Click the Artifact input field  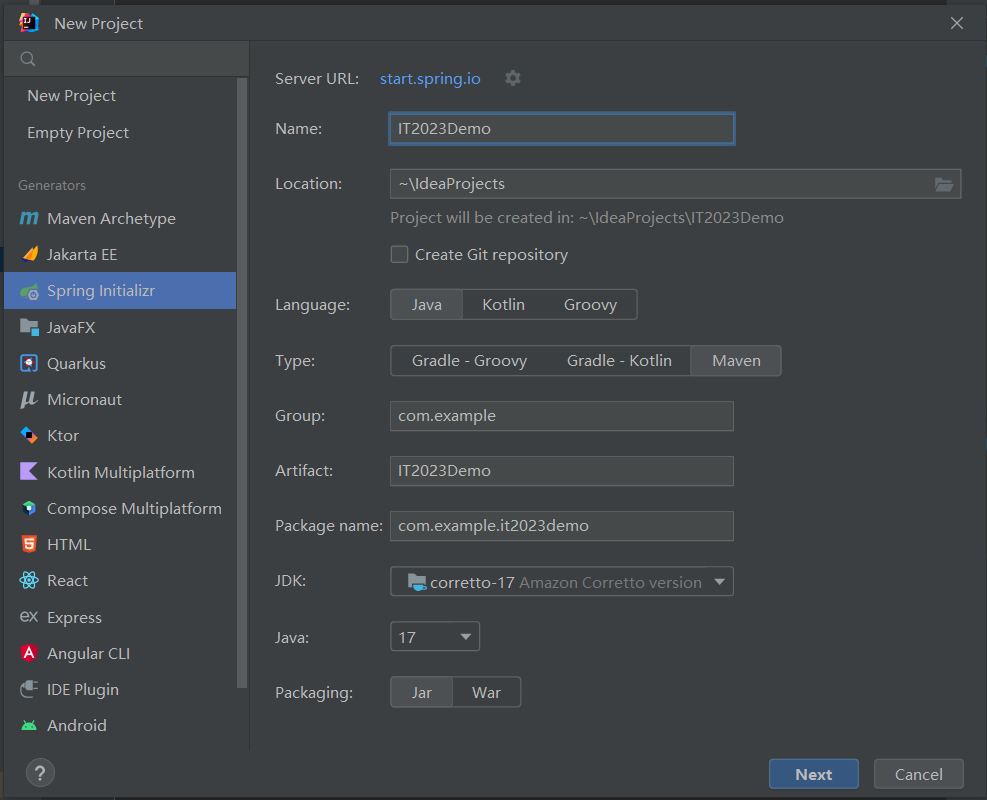click(x=561, y=470)
